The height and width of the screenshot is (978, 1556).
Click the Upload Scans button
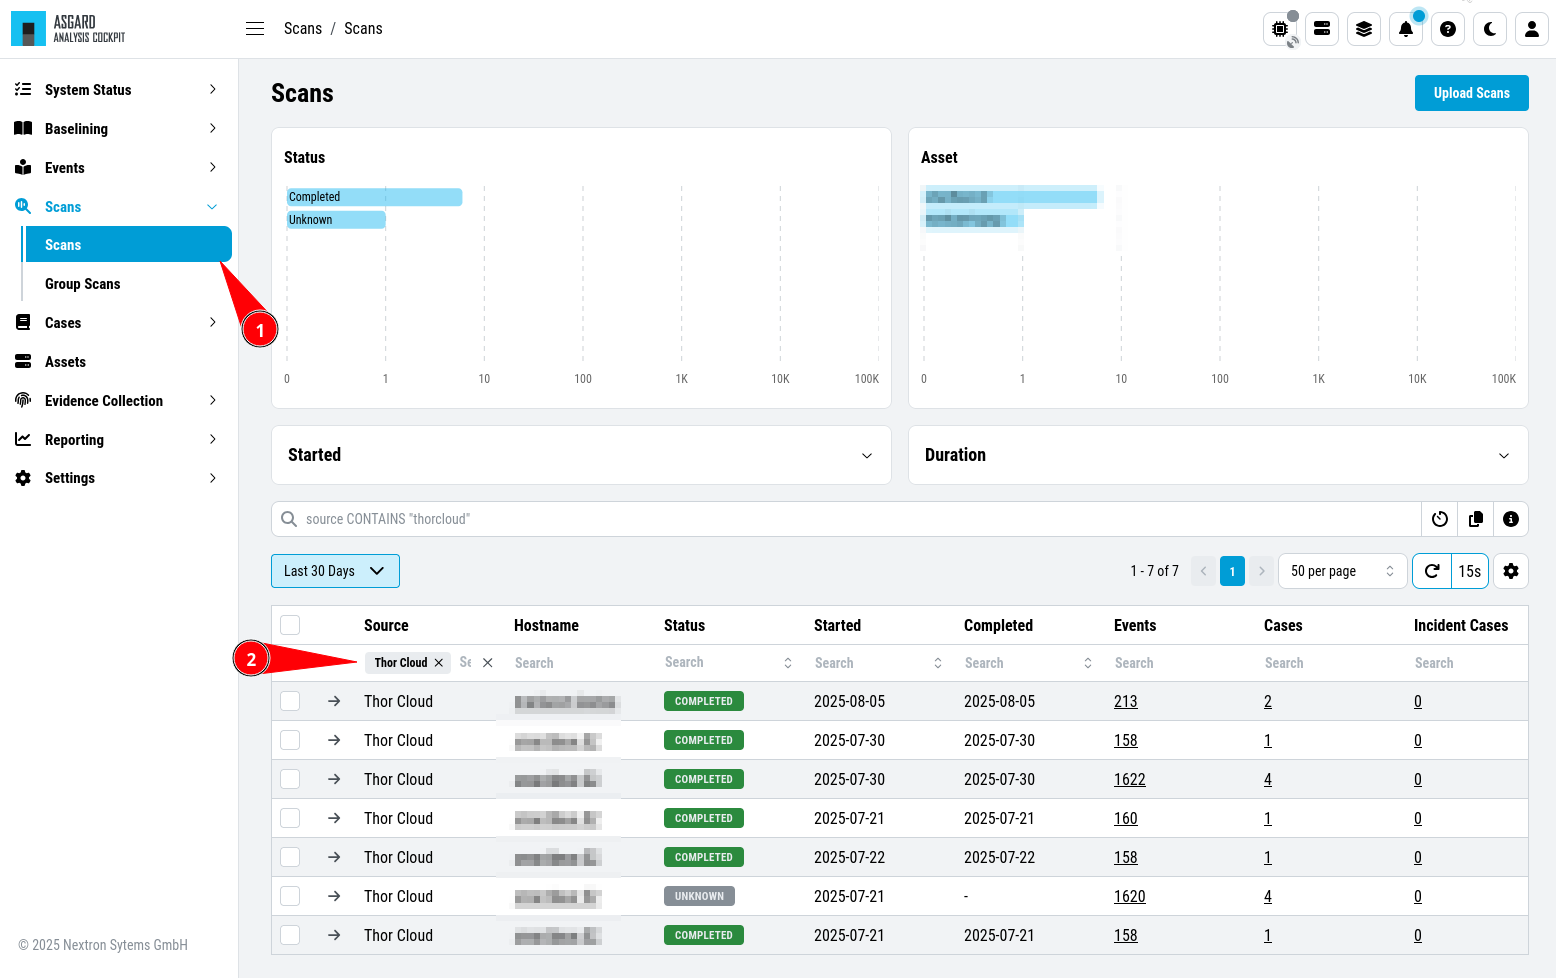pyautogui.click(x=1472, y=93)
